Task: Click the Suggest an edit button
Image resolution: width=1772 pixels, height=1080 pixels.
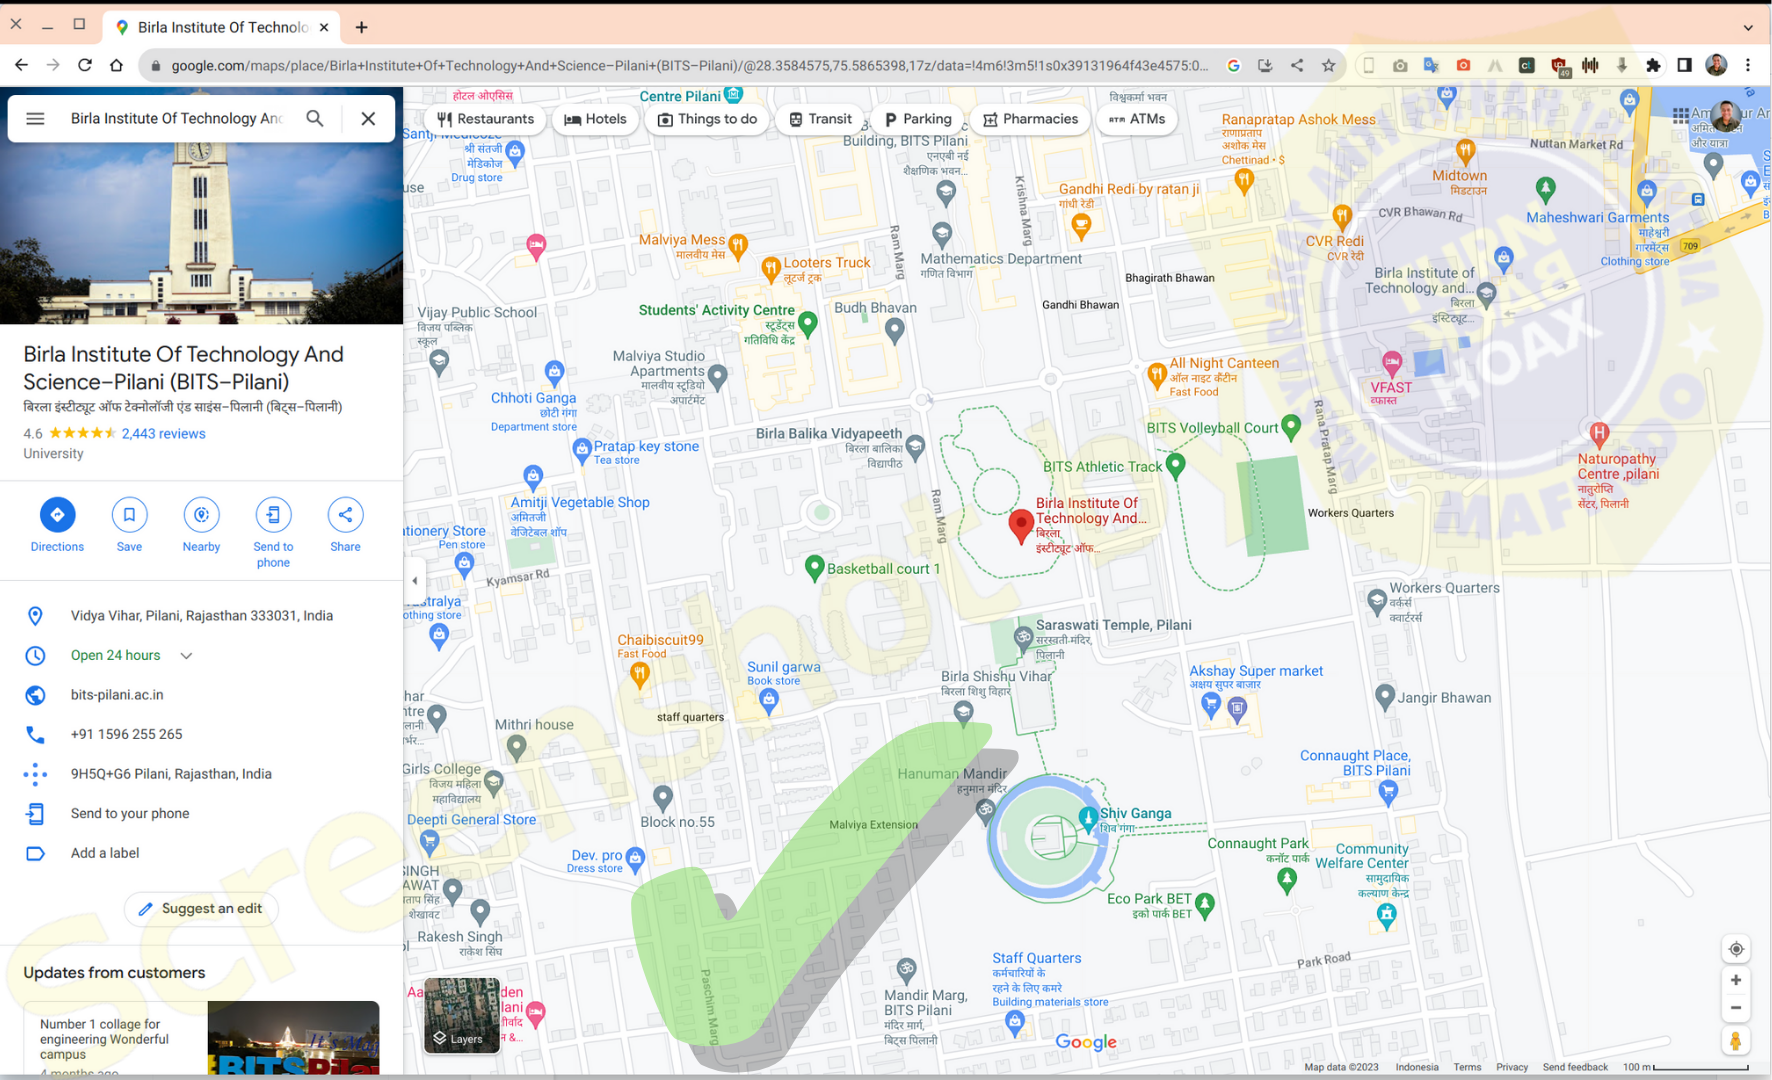Action: [201, 908]
